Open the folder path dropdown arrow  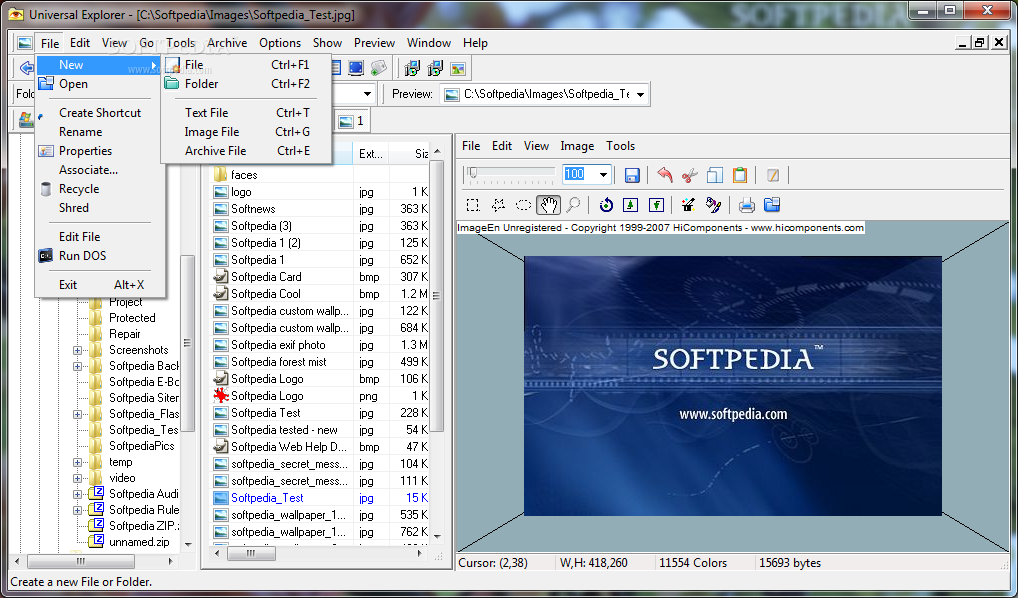367,94
